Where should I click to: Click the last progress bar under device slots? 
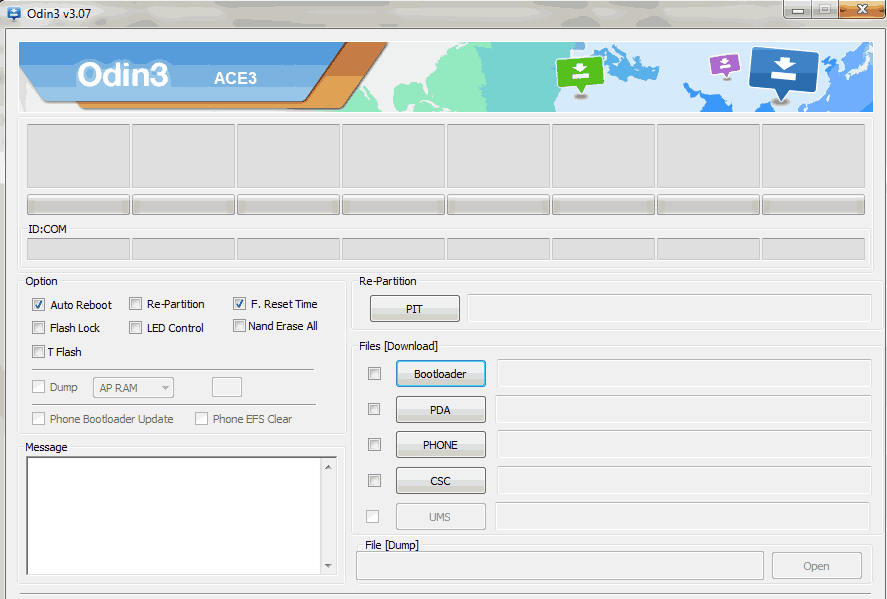pyautogui.click(x=813, y=205)
